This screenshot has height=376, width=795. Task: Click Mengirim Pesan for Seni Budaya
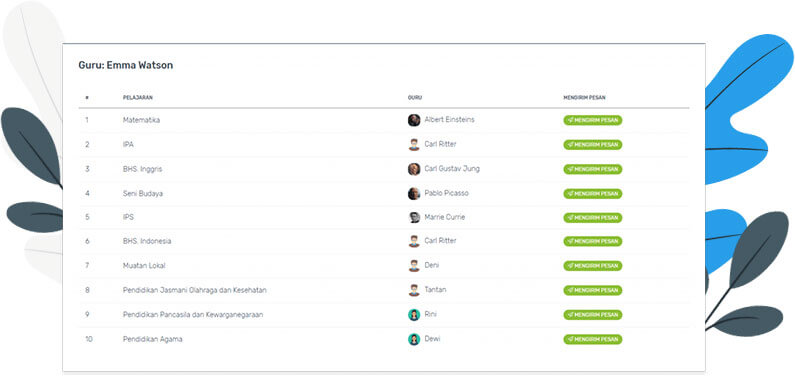pyautogui.click(x=593, y=194)
